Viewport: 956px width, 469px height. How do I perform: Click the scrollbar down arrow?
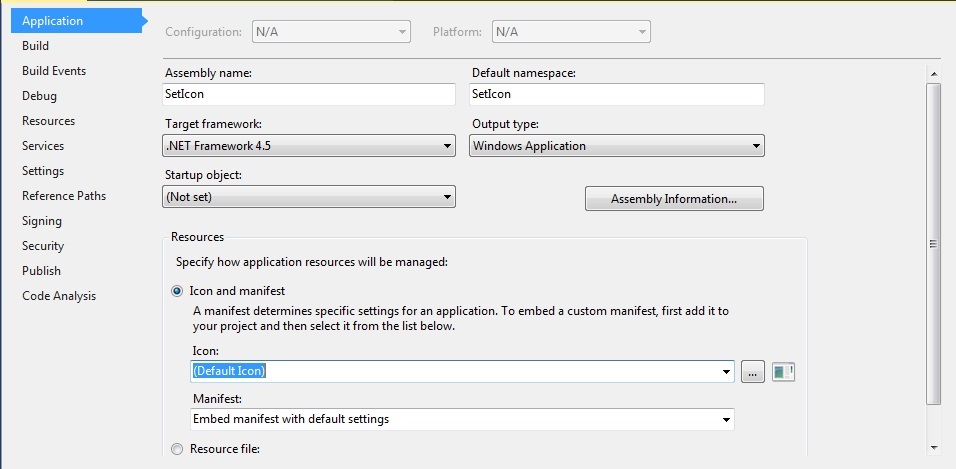pyautogui.click(x=933, y=448)
